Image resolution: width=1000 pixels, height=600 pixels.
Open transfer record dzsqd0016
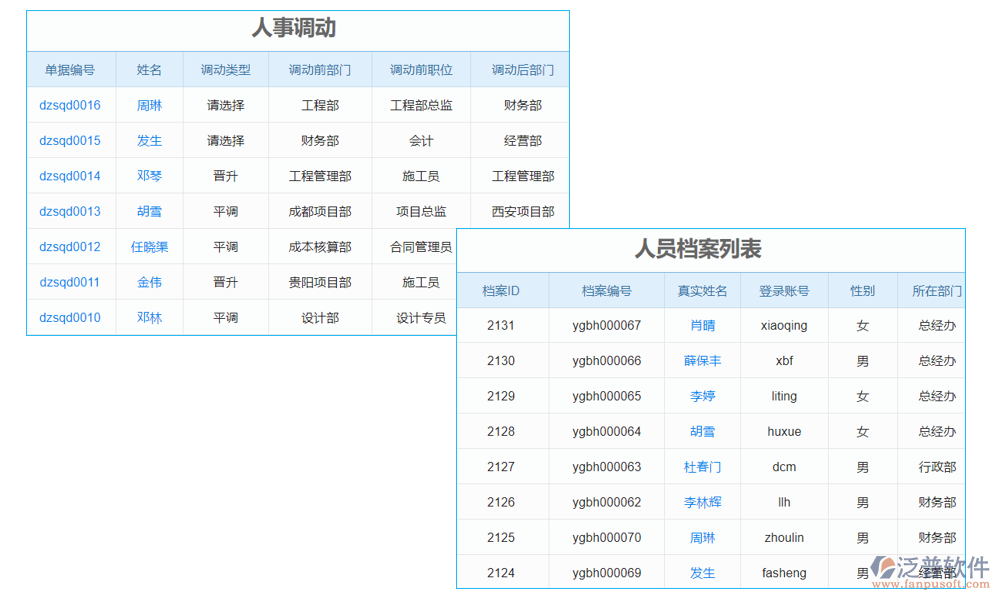coord(68,104)
